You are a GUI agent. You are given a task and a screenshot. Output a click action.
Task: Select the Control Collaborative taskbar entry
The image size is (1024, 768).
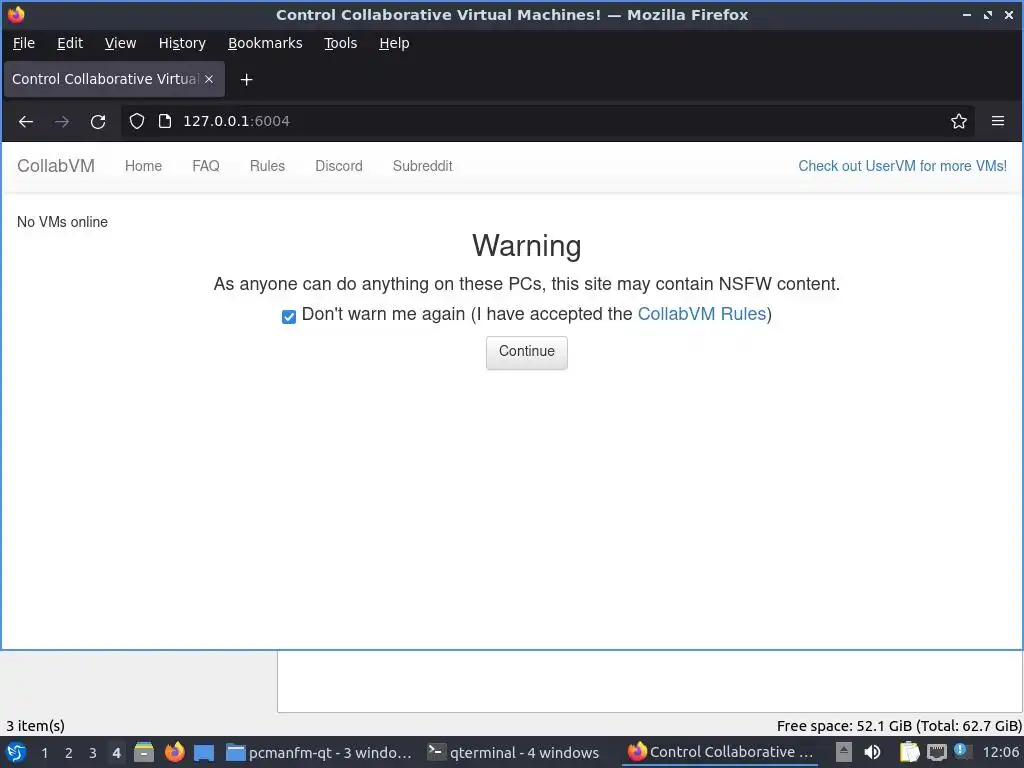pyautogui.click(x=721, y=752)
